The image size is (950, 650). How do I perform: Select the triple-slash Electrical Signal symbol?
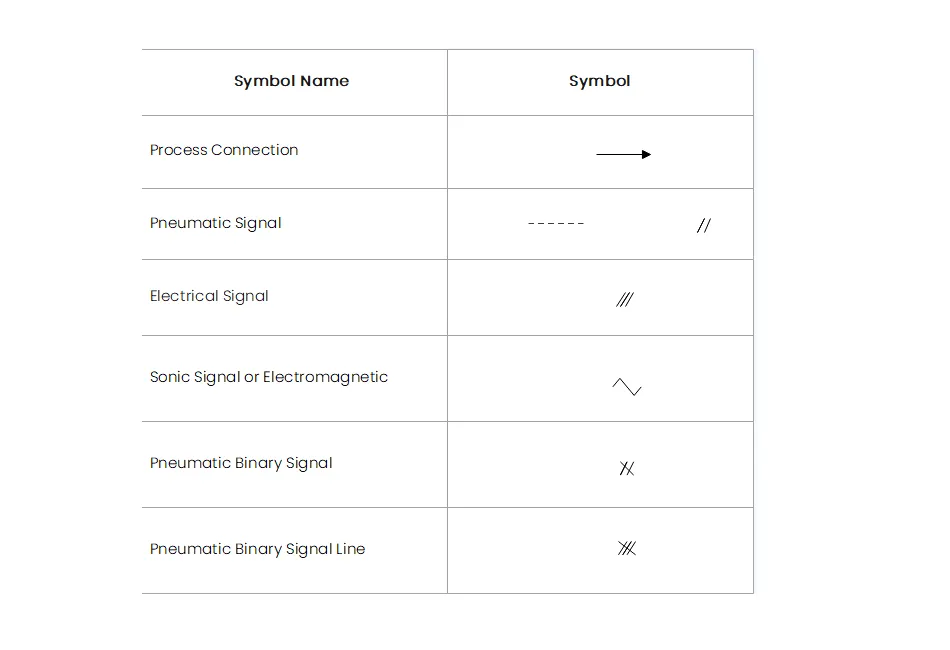(625, 299)
